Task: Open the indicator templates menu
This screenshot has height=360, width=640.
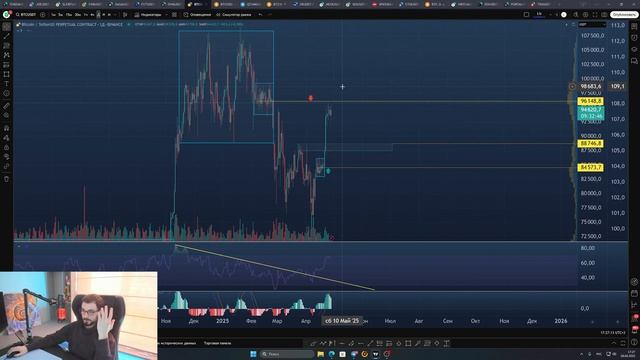Action: click(174, 15)
